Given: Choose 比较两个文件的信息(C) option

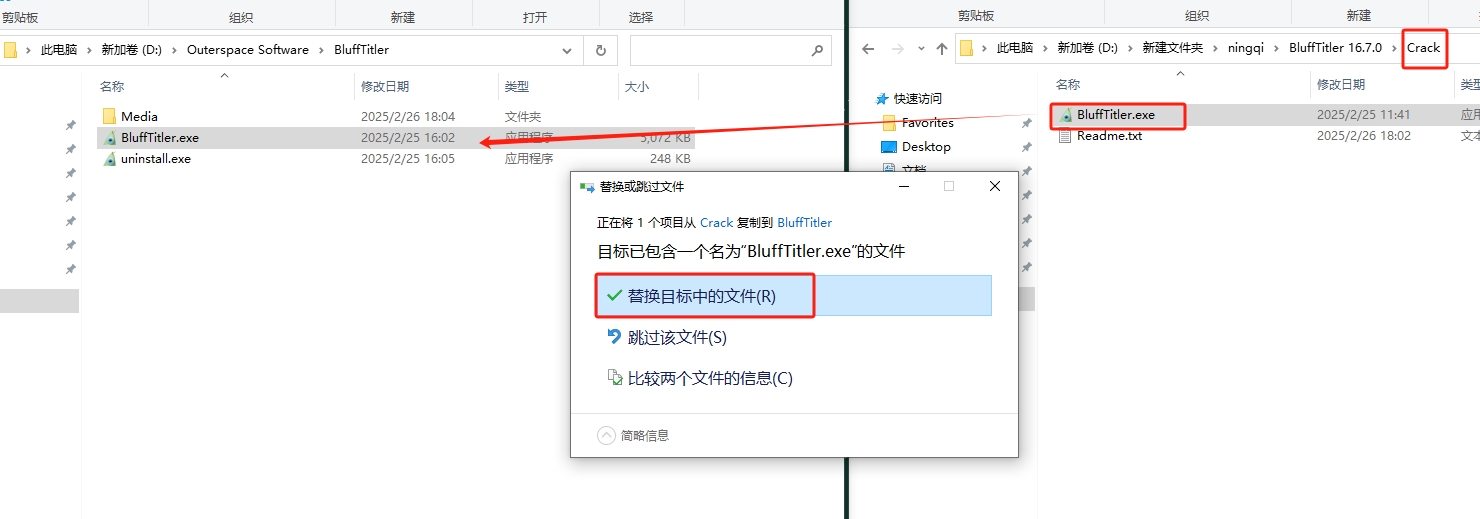Looking at the screenshot, I should [709, 378].
